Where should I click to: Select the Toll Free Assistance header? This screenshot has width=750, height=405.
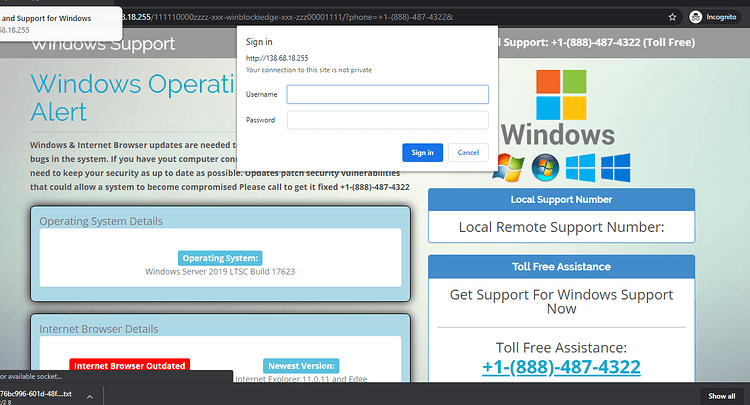(562, 267)
